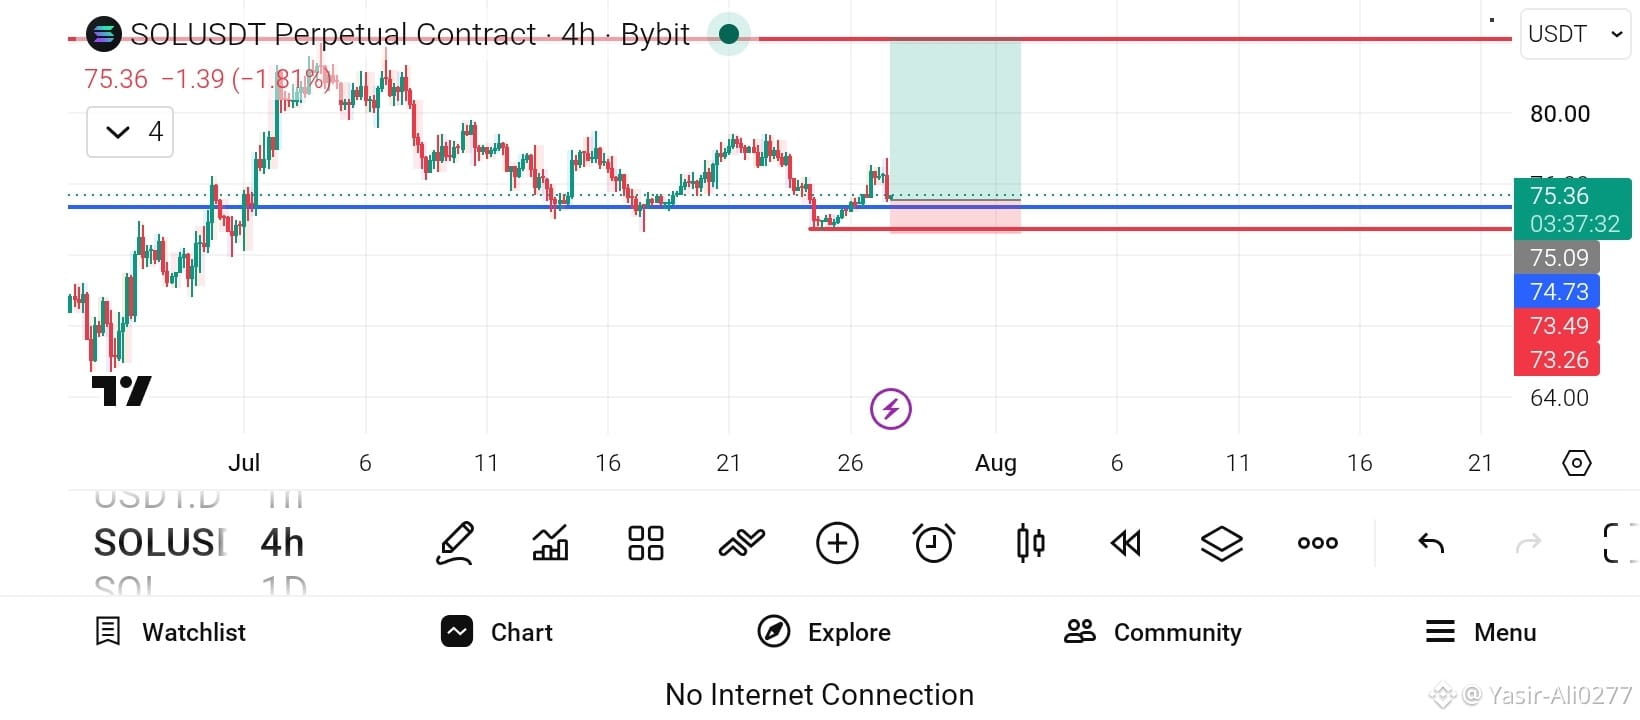
Task: Toggle fullscreen chart mode
Action: [1620, 543]
